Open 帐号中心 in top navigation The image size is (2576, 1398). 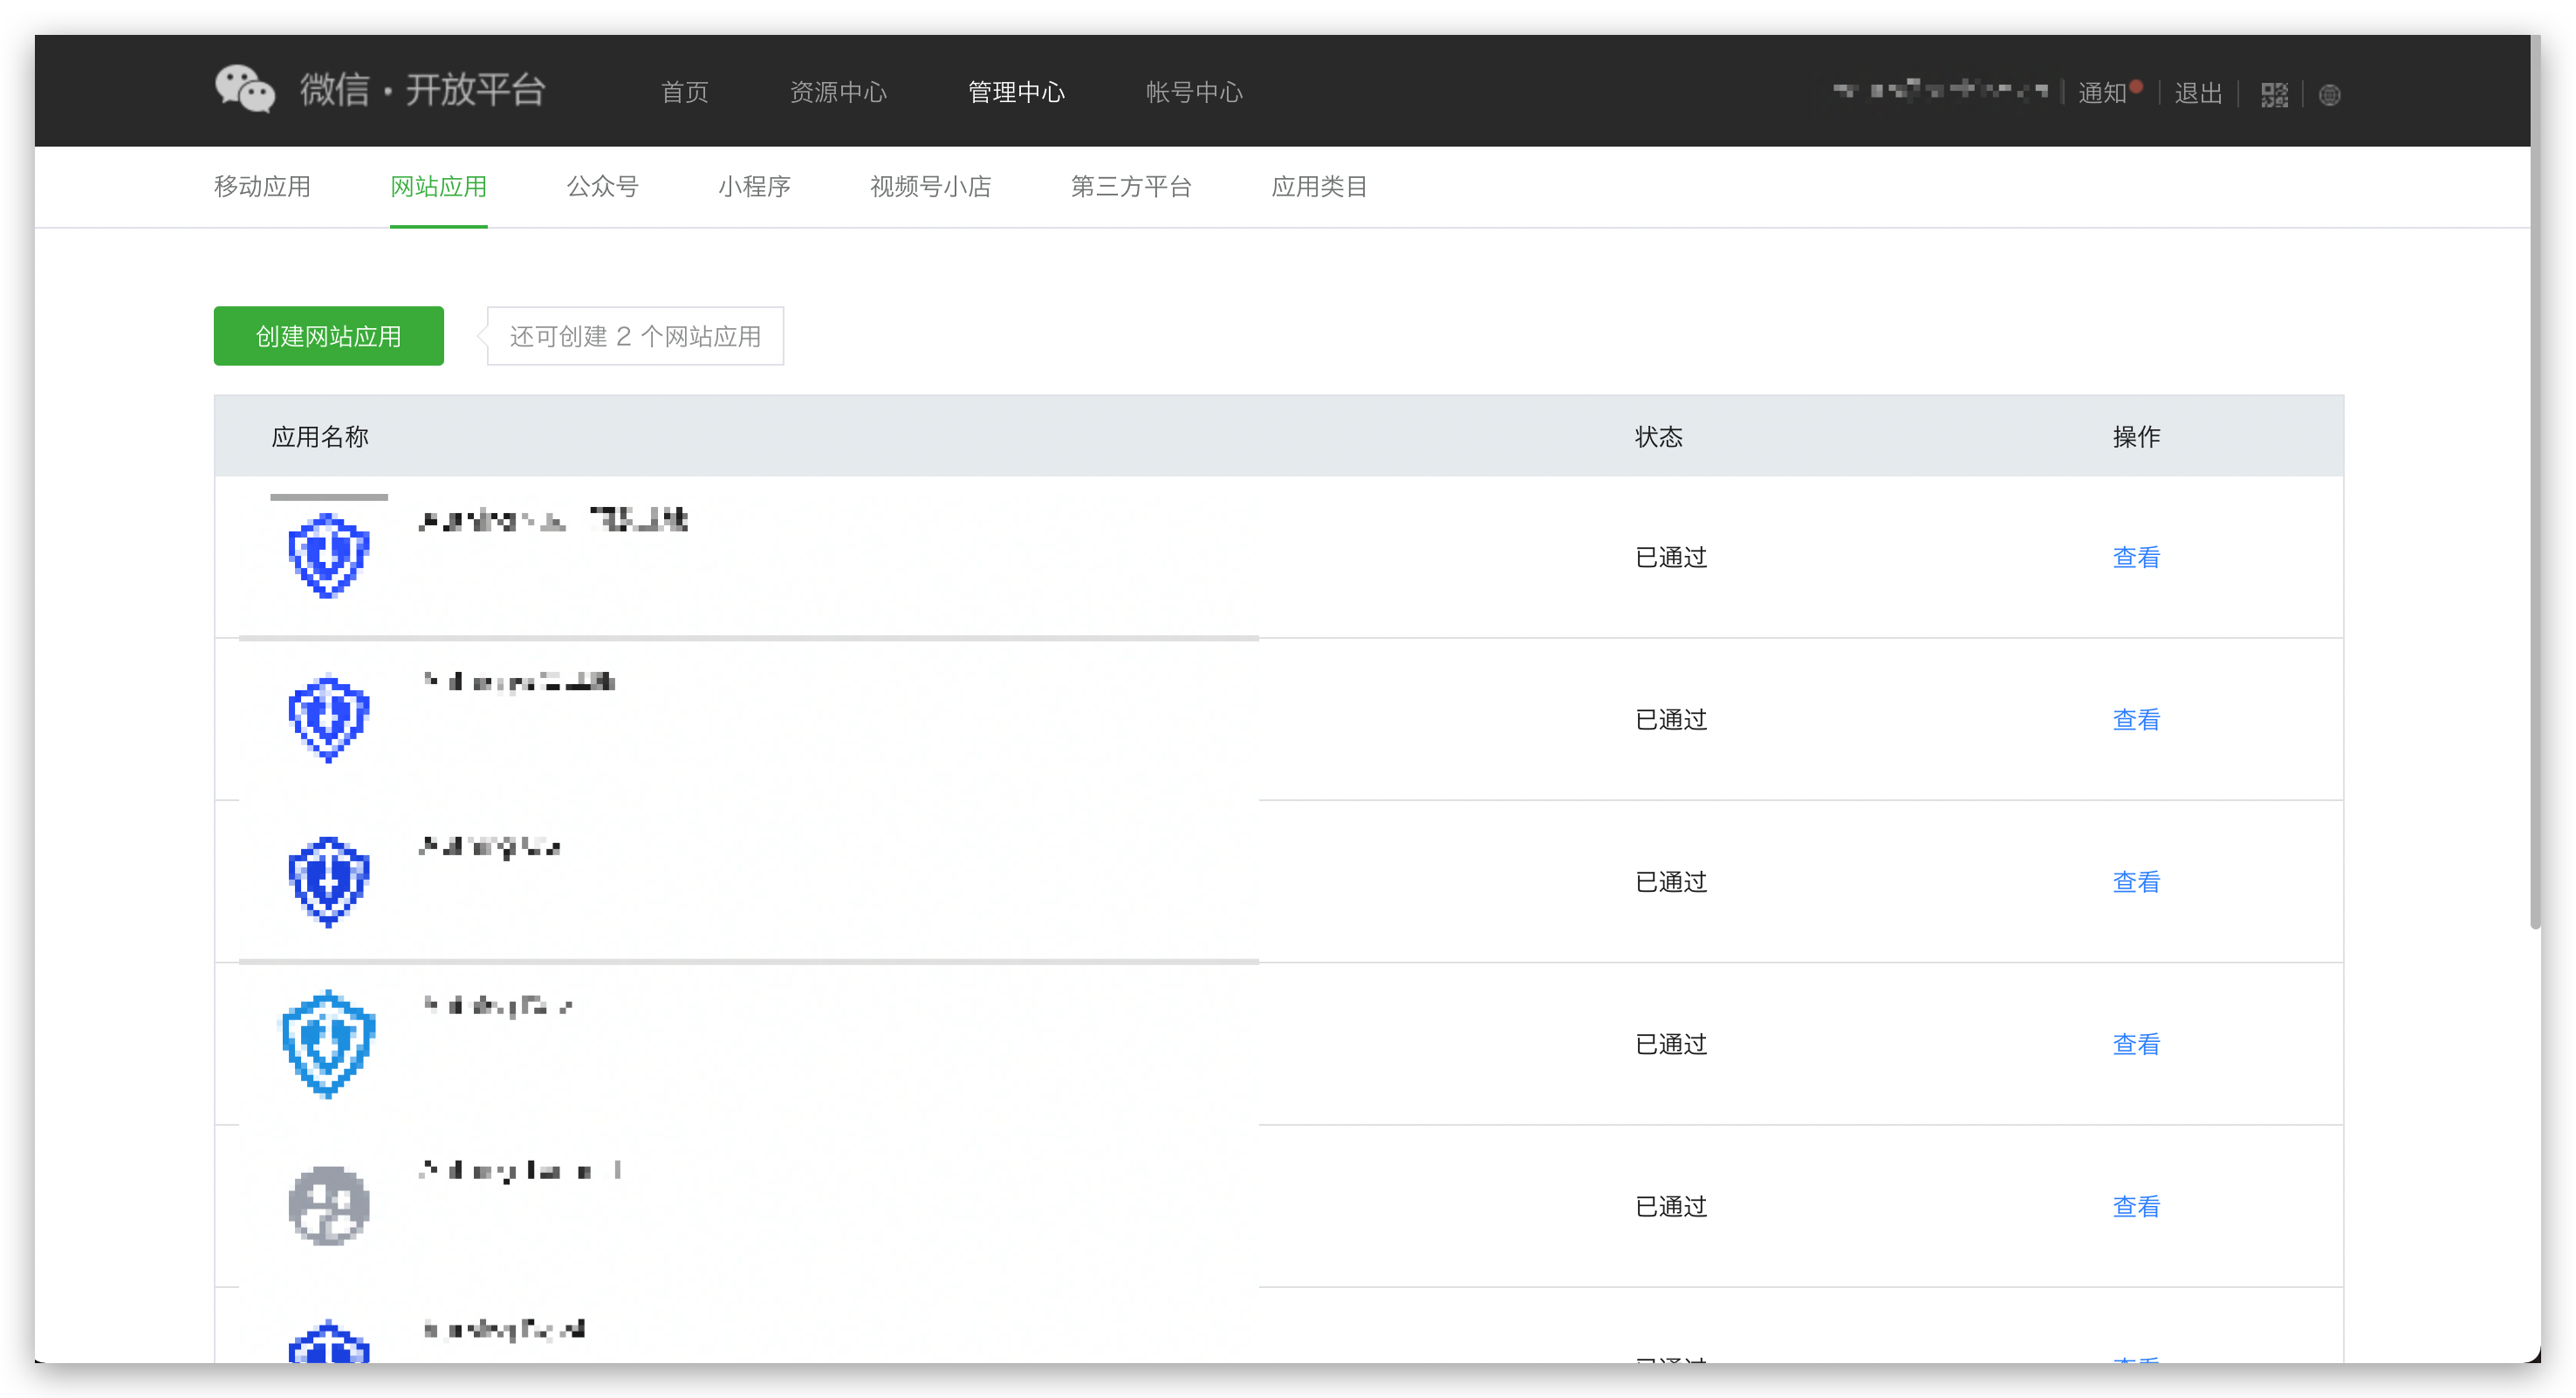point(1193,92)
